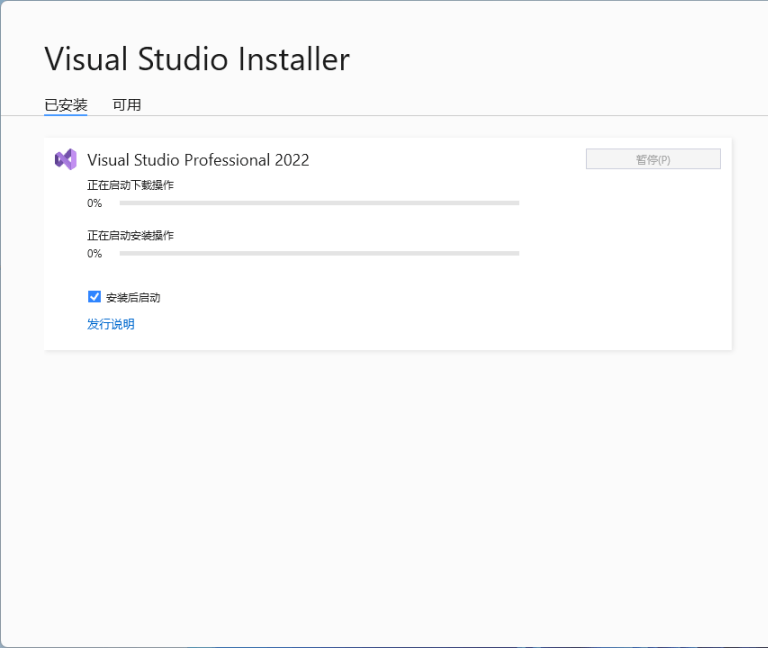Click the 0% value under installation status
Image resolution: width=768 pixels, height=648 pixels.
tap(95, 253)
